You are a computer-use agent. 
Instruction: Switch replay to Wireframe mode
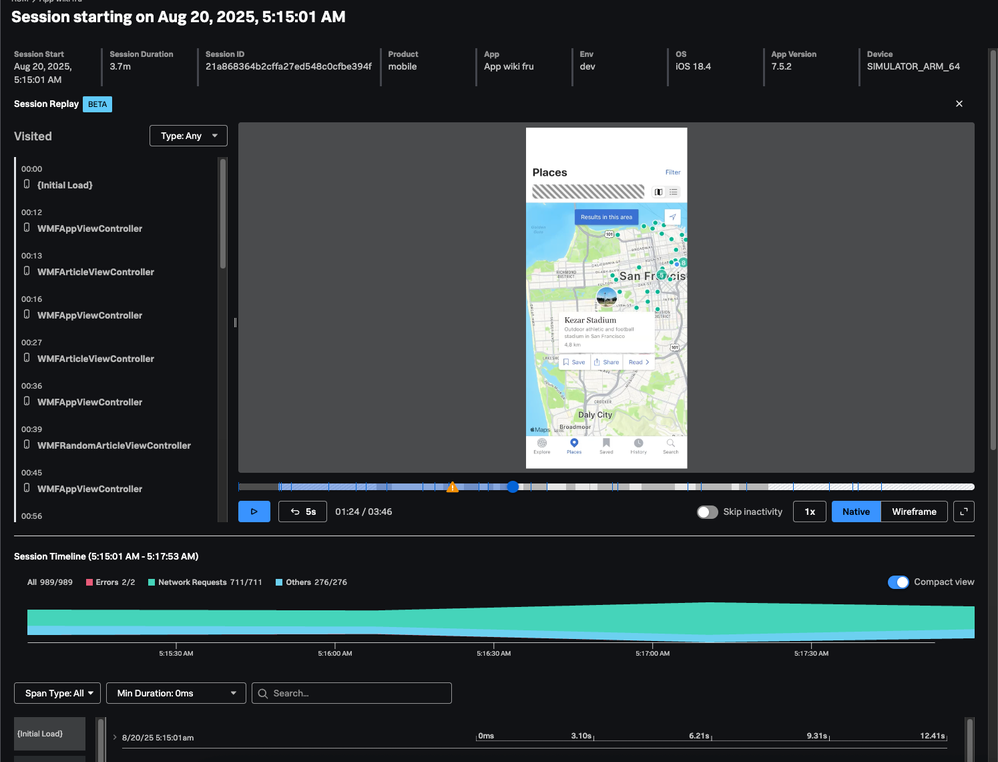tap(914, 511)
